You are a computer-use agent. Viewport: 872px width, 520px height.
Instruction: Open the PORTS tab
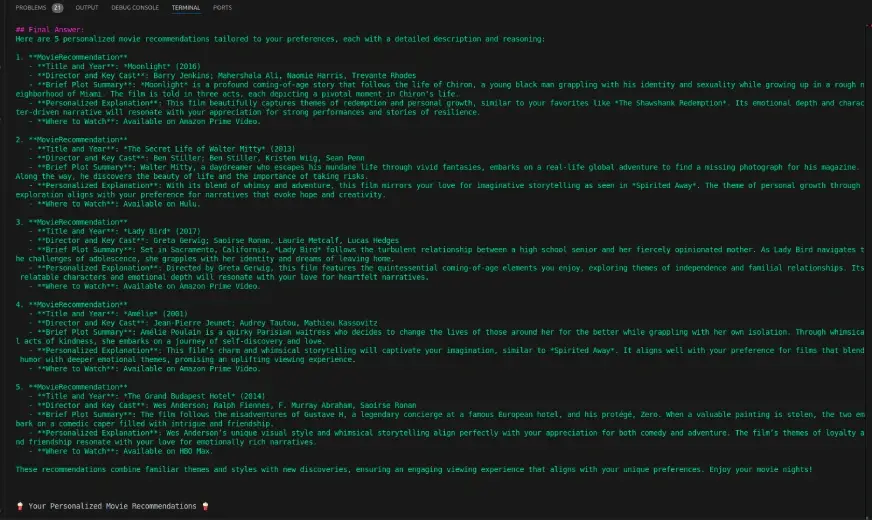[222, 8]
